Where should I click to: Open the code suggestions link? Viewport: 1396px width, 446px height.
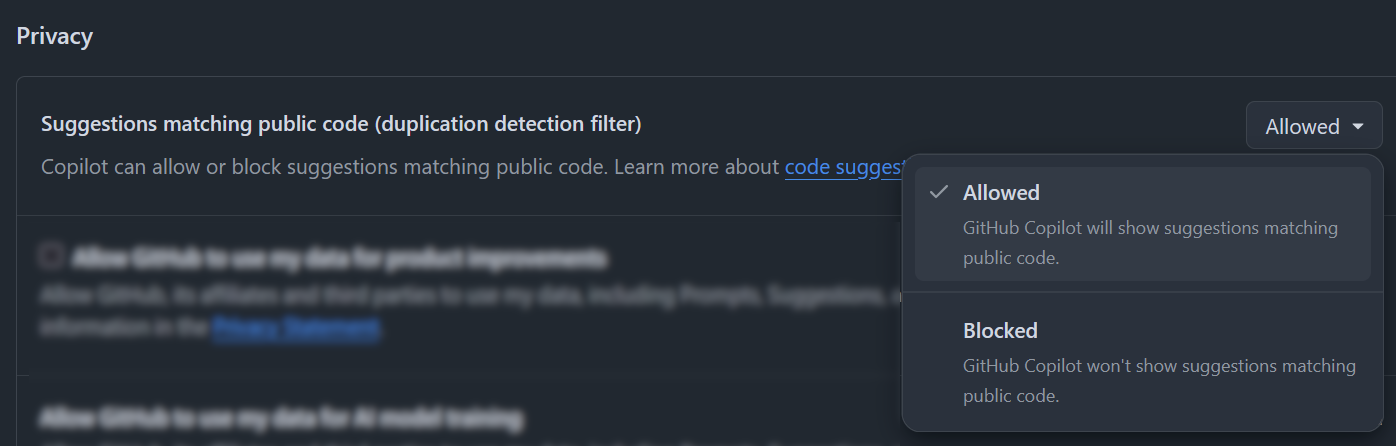[845, 167]
